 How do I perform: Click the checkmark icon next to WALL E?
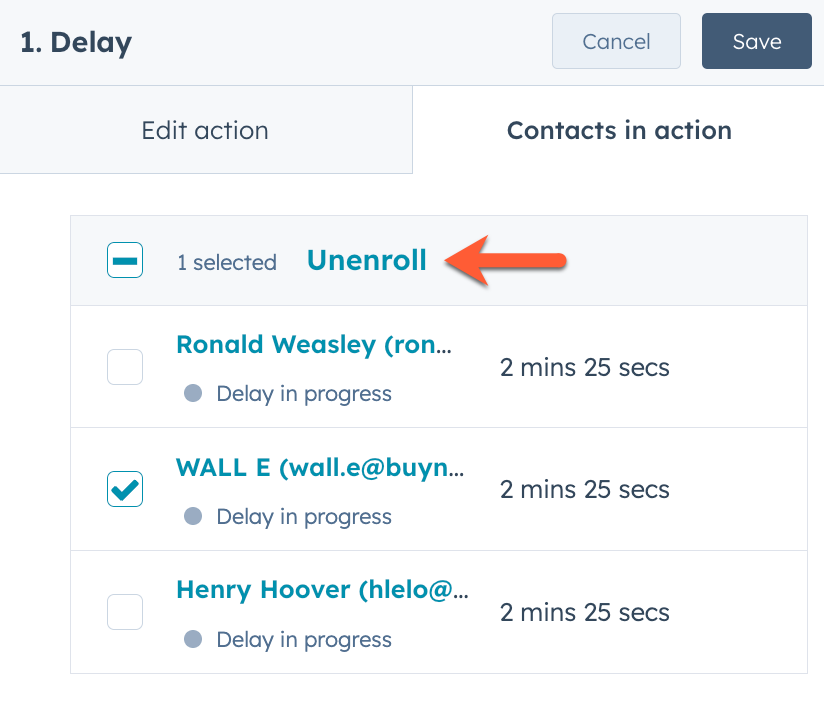(124, 489)
